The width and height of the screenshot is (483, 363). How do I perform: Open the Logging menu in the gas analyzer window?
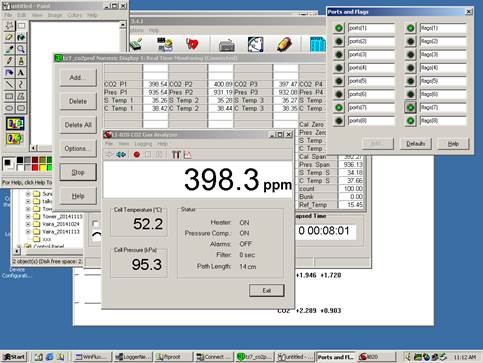point(143,144)
